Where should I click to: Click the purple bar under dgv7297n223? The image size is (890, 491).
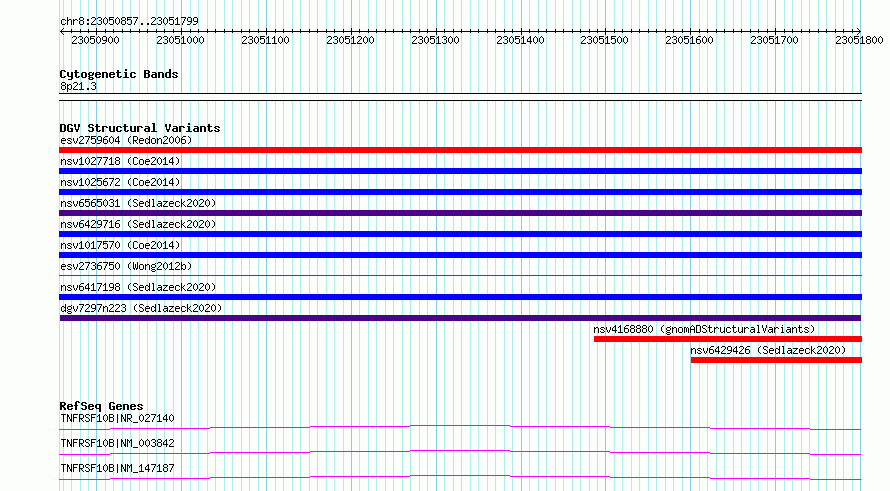[460, 318]
